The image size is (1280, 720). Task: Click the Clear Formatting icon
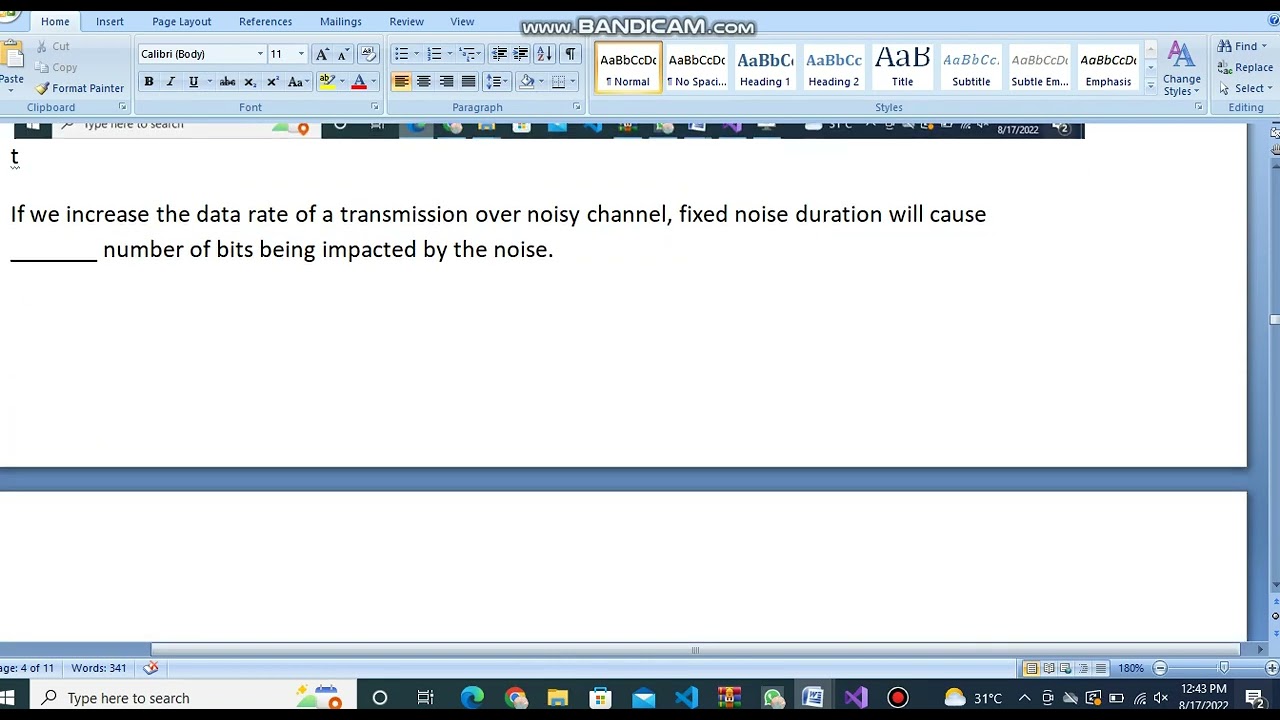(x=368, y=54)
